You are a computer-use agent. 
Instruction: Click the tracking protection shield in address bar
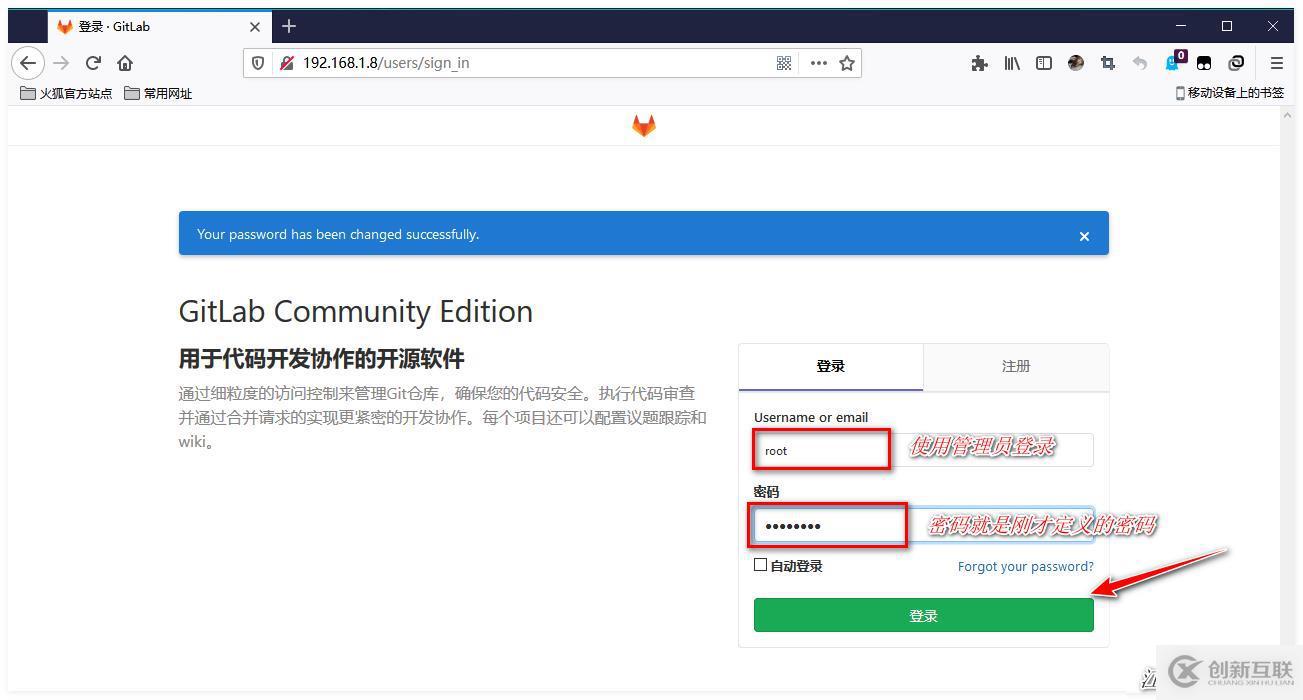[x=258, y=62]
